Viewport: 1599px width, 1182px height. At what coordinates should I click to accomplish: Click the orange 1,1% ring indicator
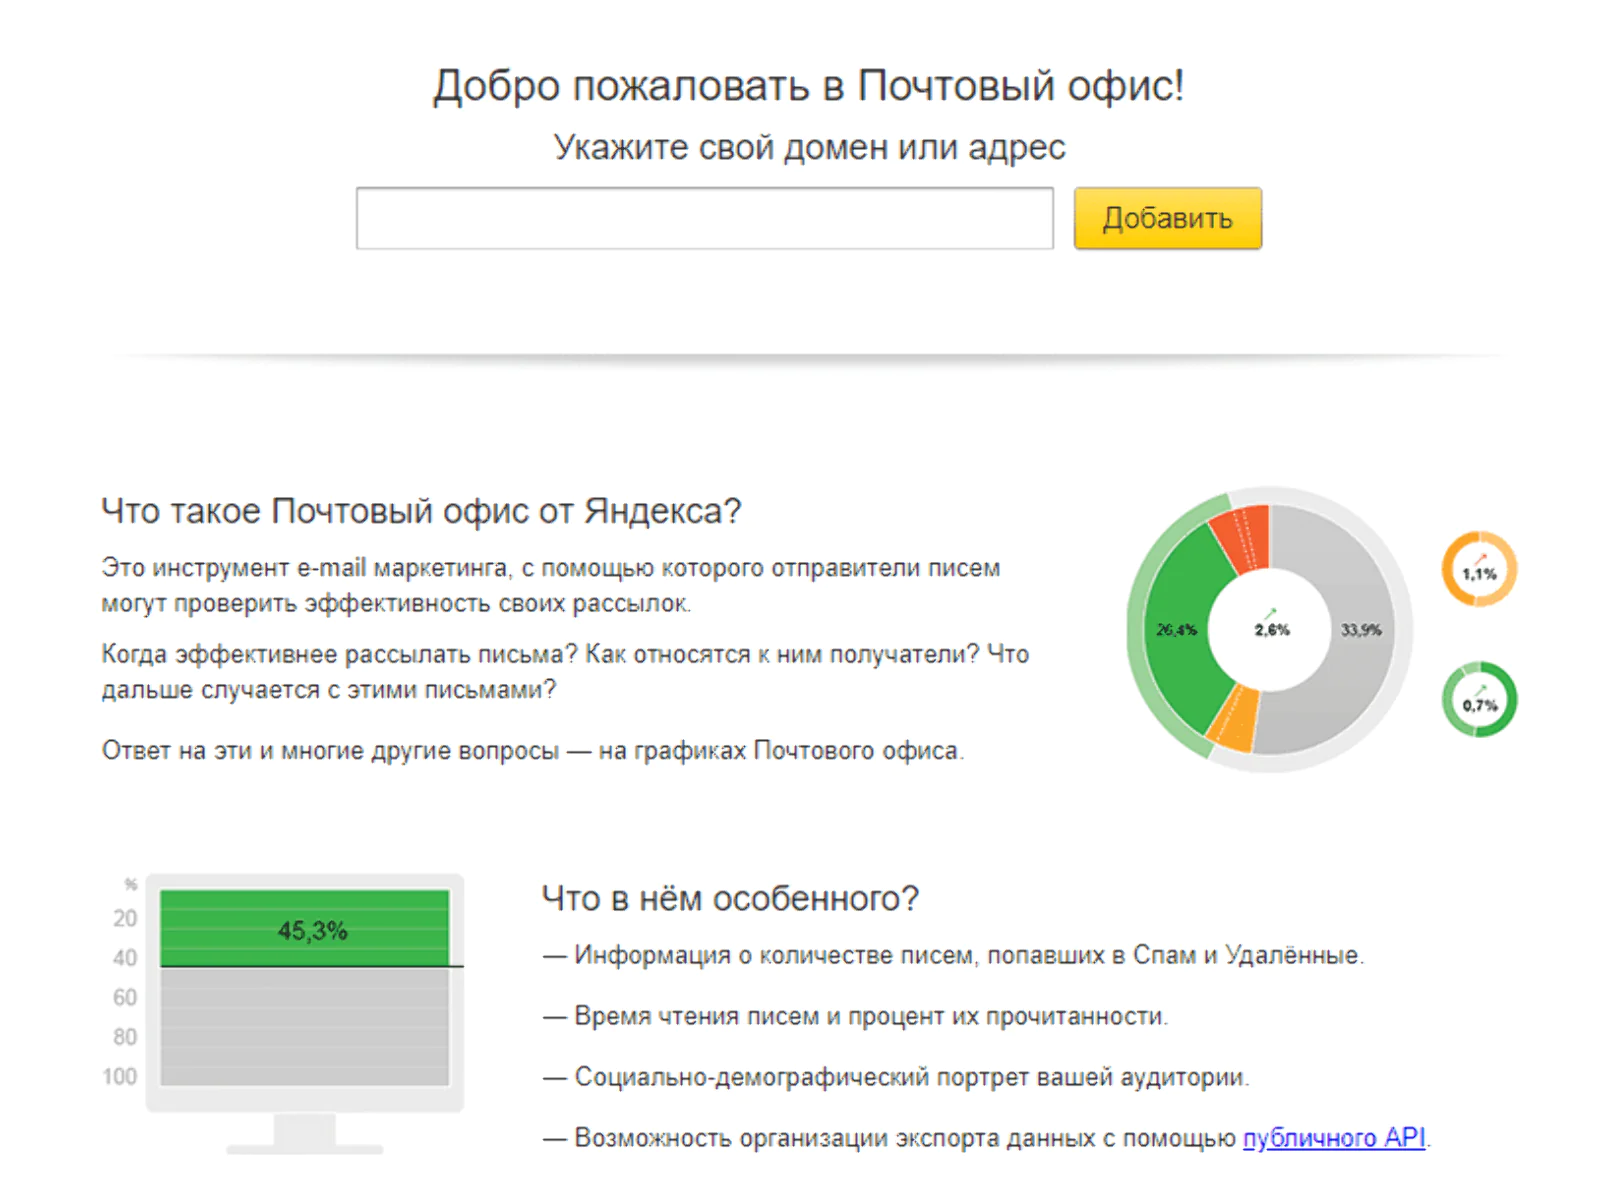point(1478,569)
